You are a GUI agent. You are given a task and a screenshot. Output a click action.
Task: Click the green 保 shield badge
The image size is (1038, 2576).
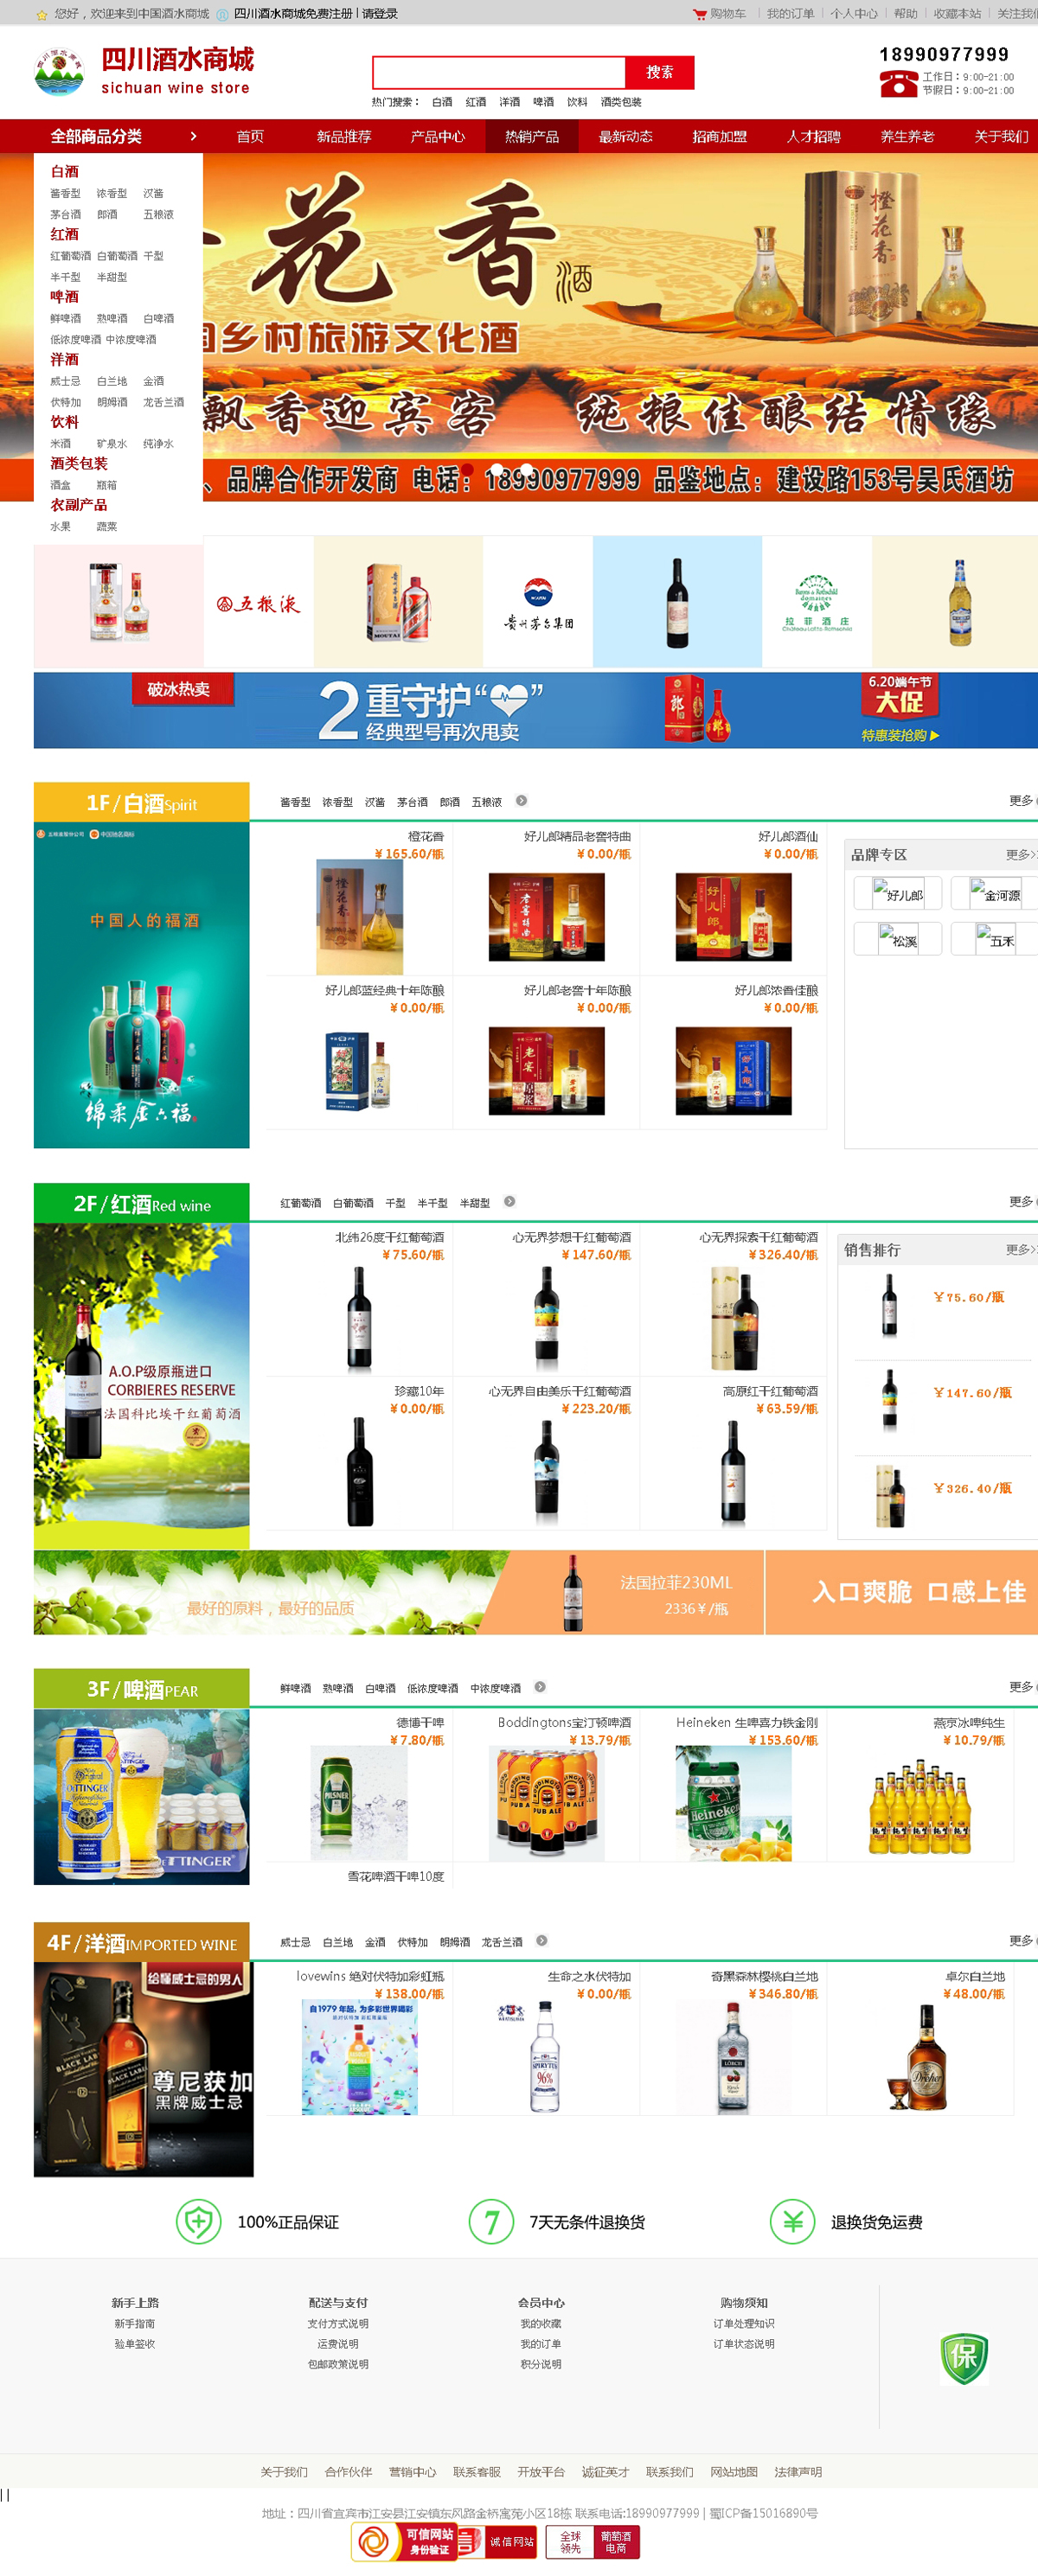[963, 2357]
